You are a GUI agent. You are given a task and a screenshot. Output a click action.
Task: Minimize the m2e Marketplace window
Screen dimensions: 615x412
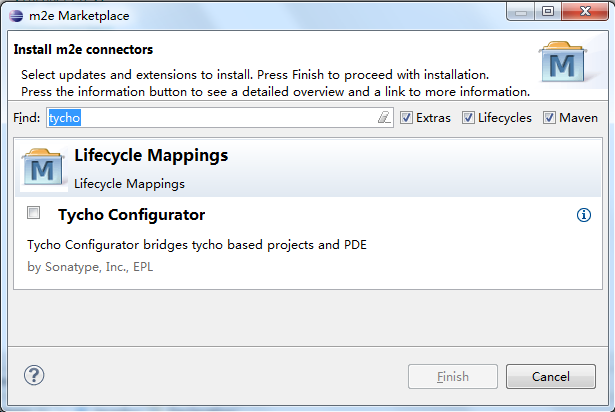click(x=520, y=12)
